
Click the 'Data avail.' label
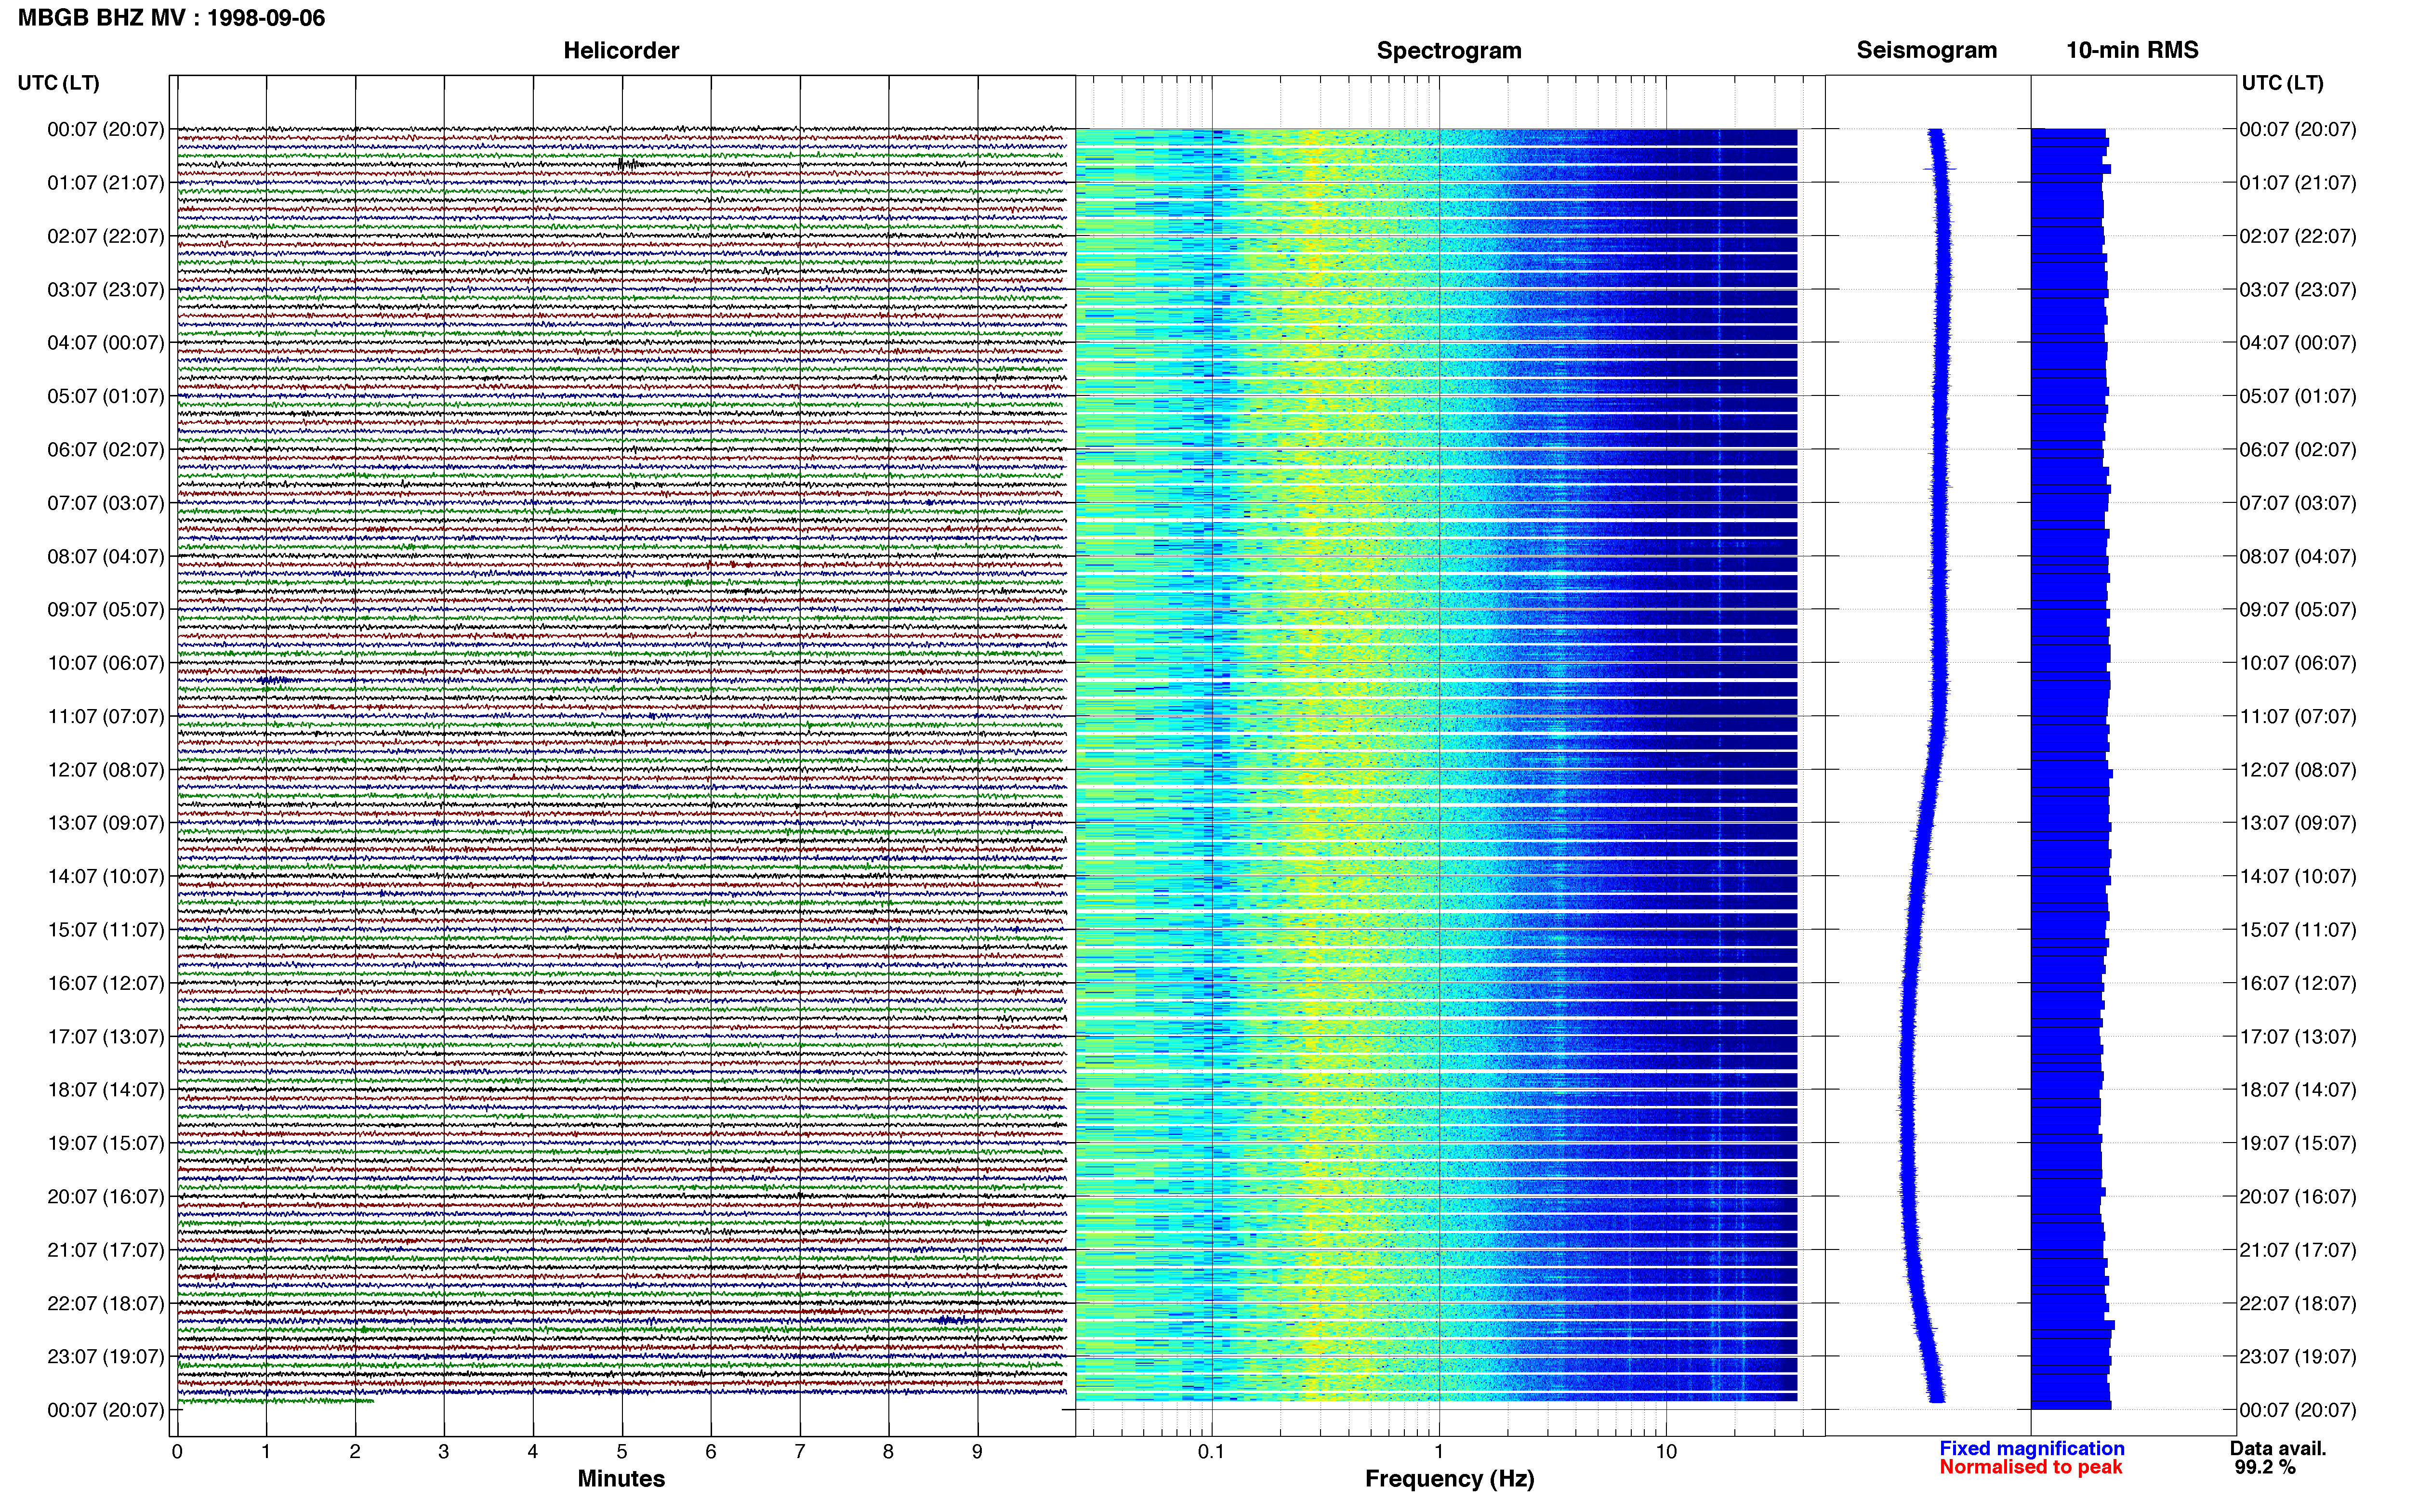pyautogui.click(x=2278, y=1448)
